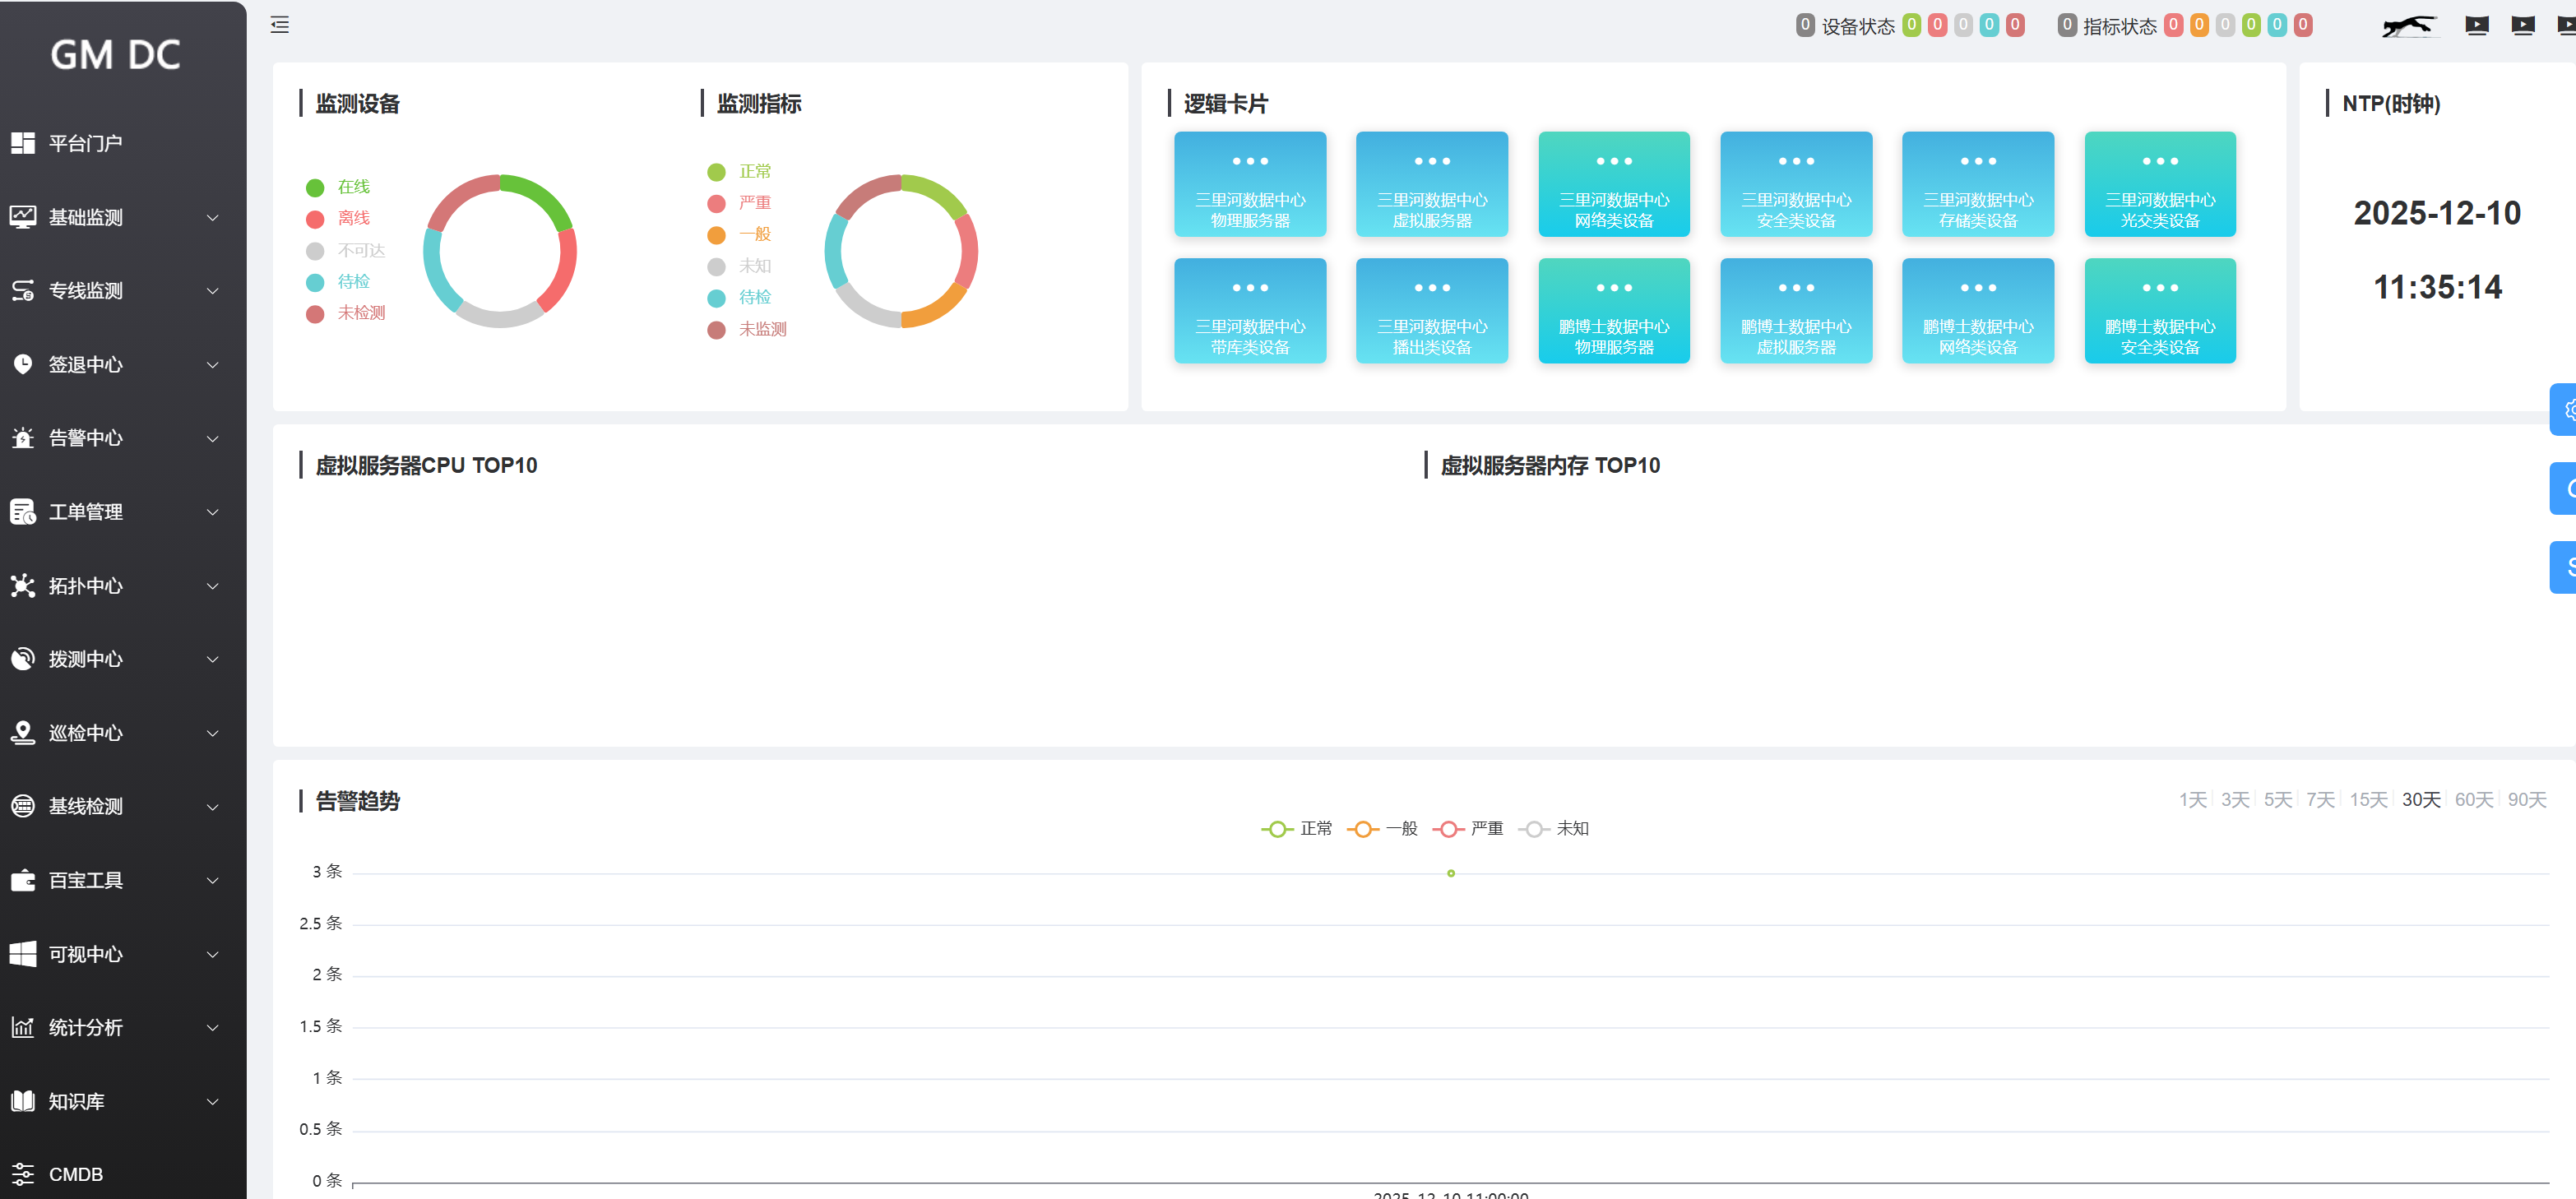Expand the 统计分析 menu chevron

tap(212, 1027)
